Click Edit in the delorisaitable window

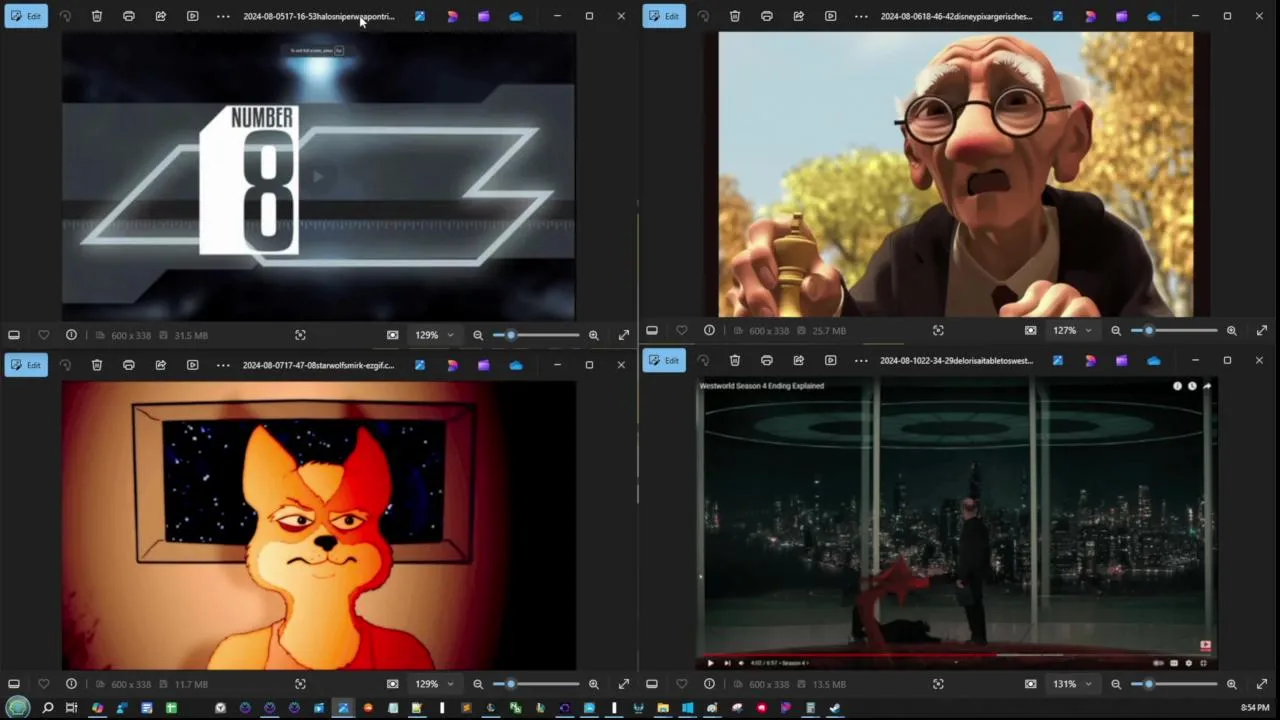(664, 360)
